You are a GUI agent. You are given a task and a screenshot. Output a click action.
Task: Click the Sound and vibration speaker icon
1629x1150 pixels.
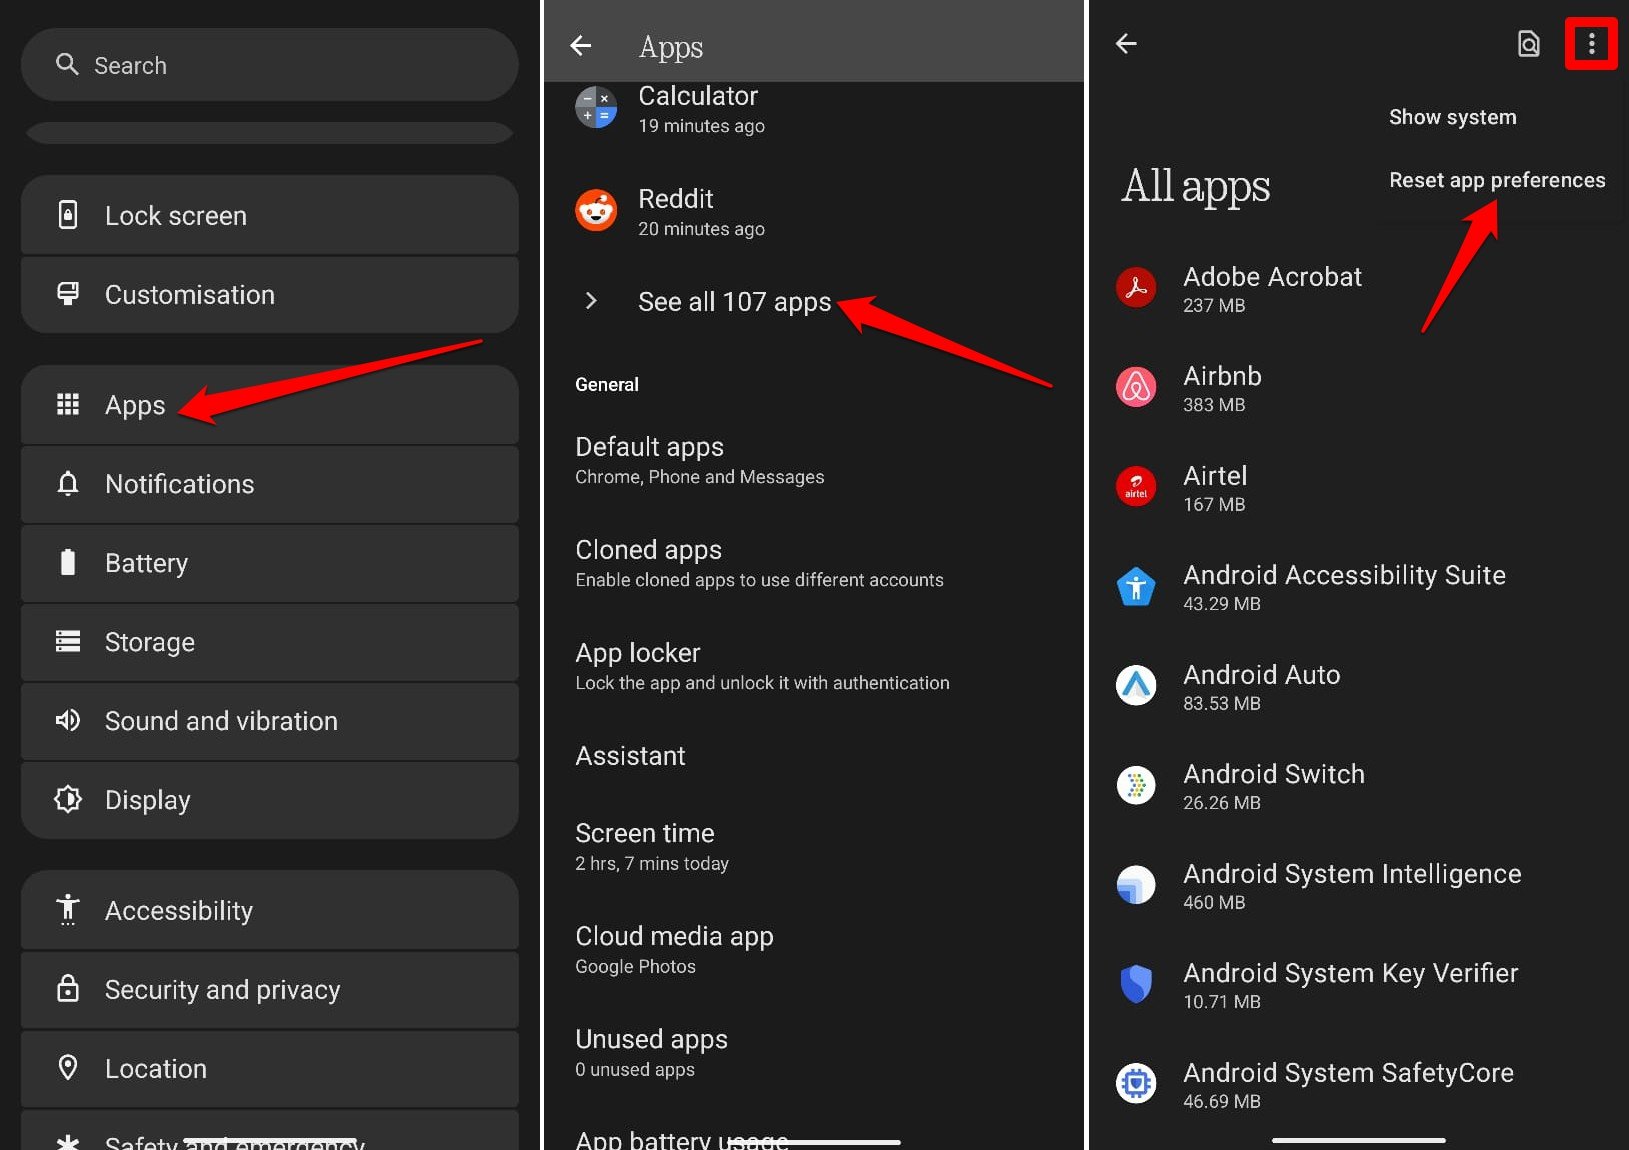[68, 720]
